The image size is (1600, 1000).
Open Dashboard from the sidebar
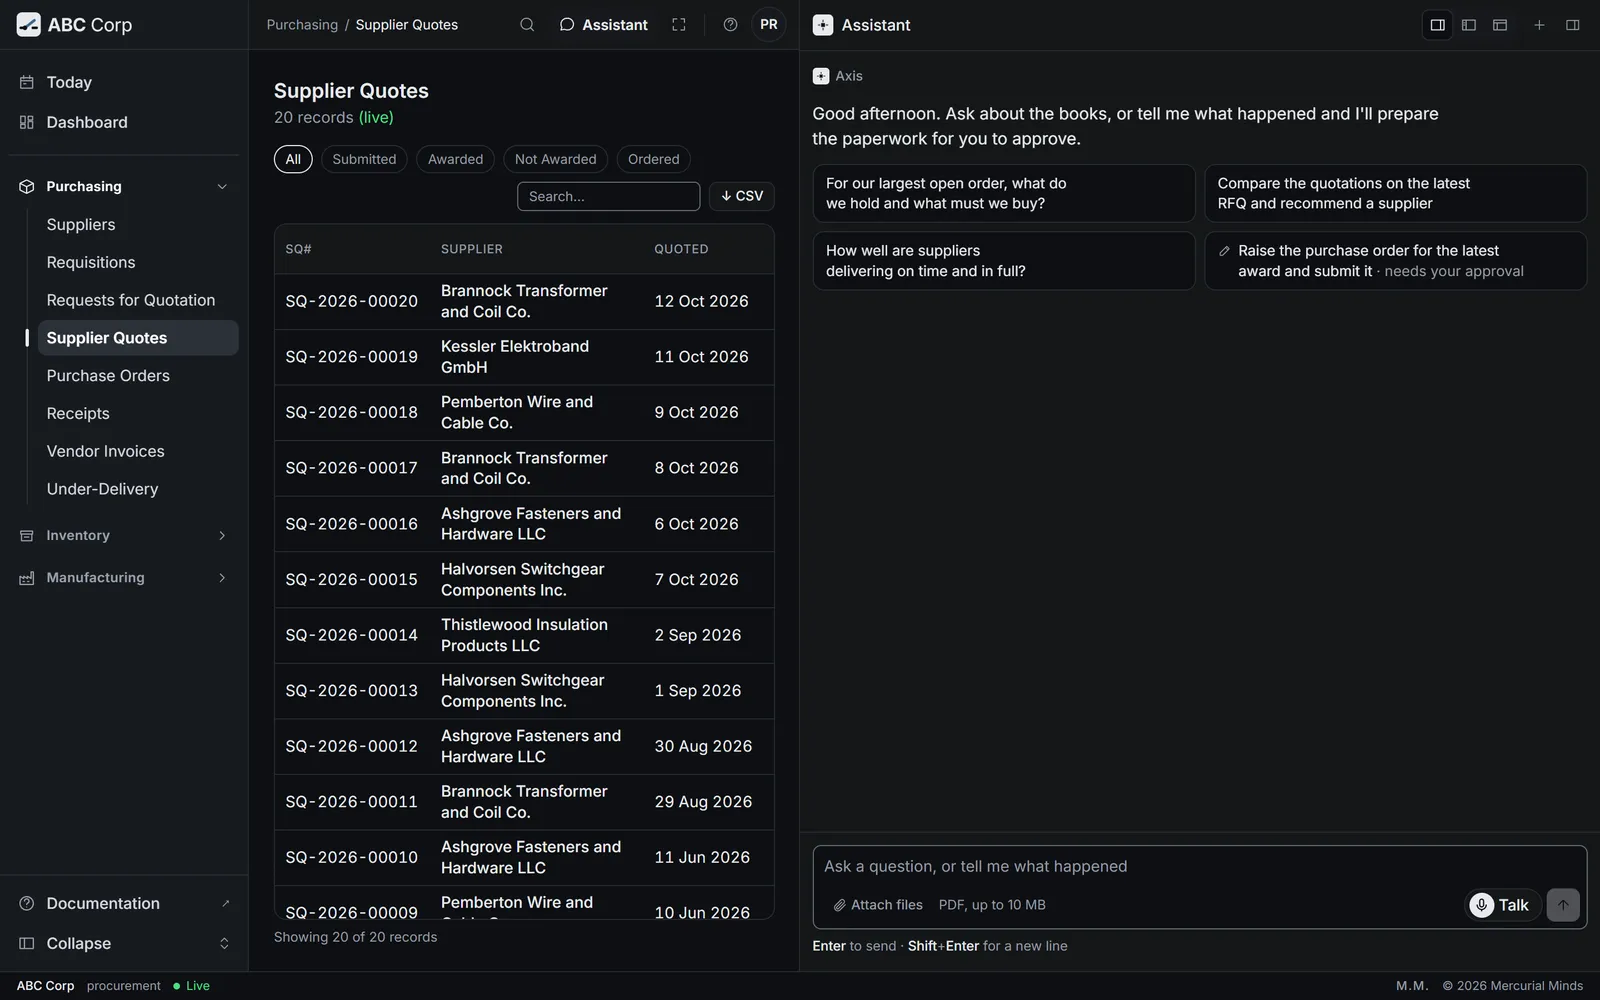[x=124, y=122]
